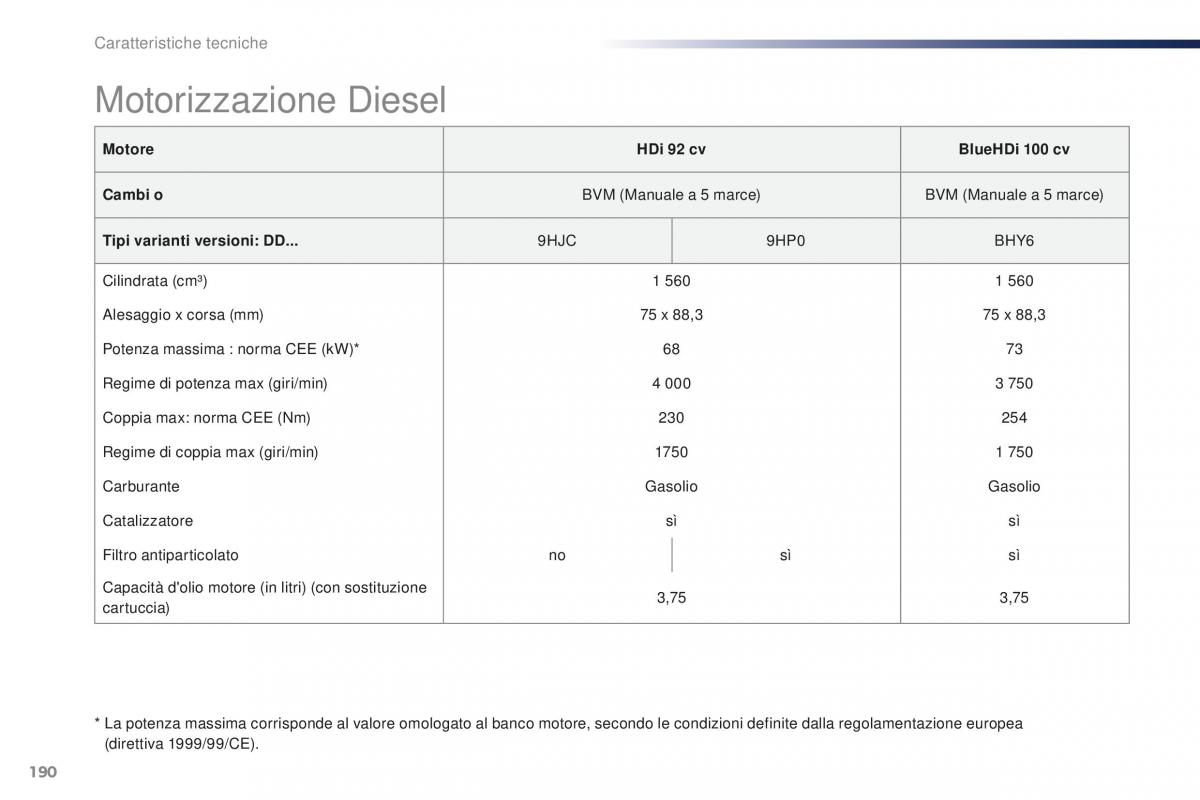Select the "Potenza massima : norma CEE (kW)*" label
The height and width of the screenshot is (800, 1200).
click(x=231, y=349)
